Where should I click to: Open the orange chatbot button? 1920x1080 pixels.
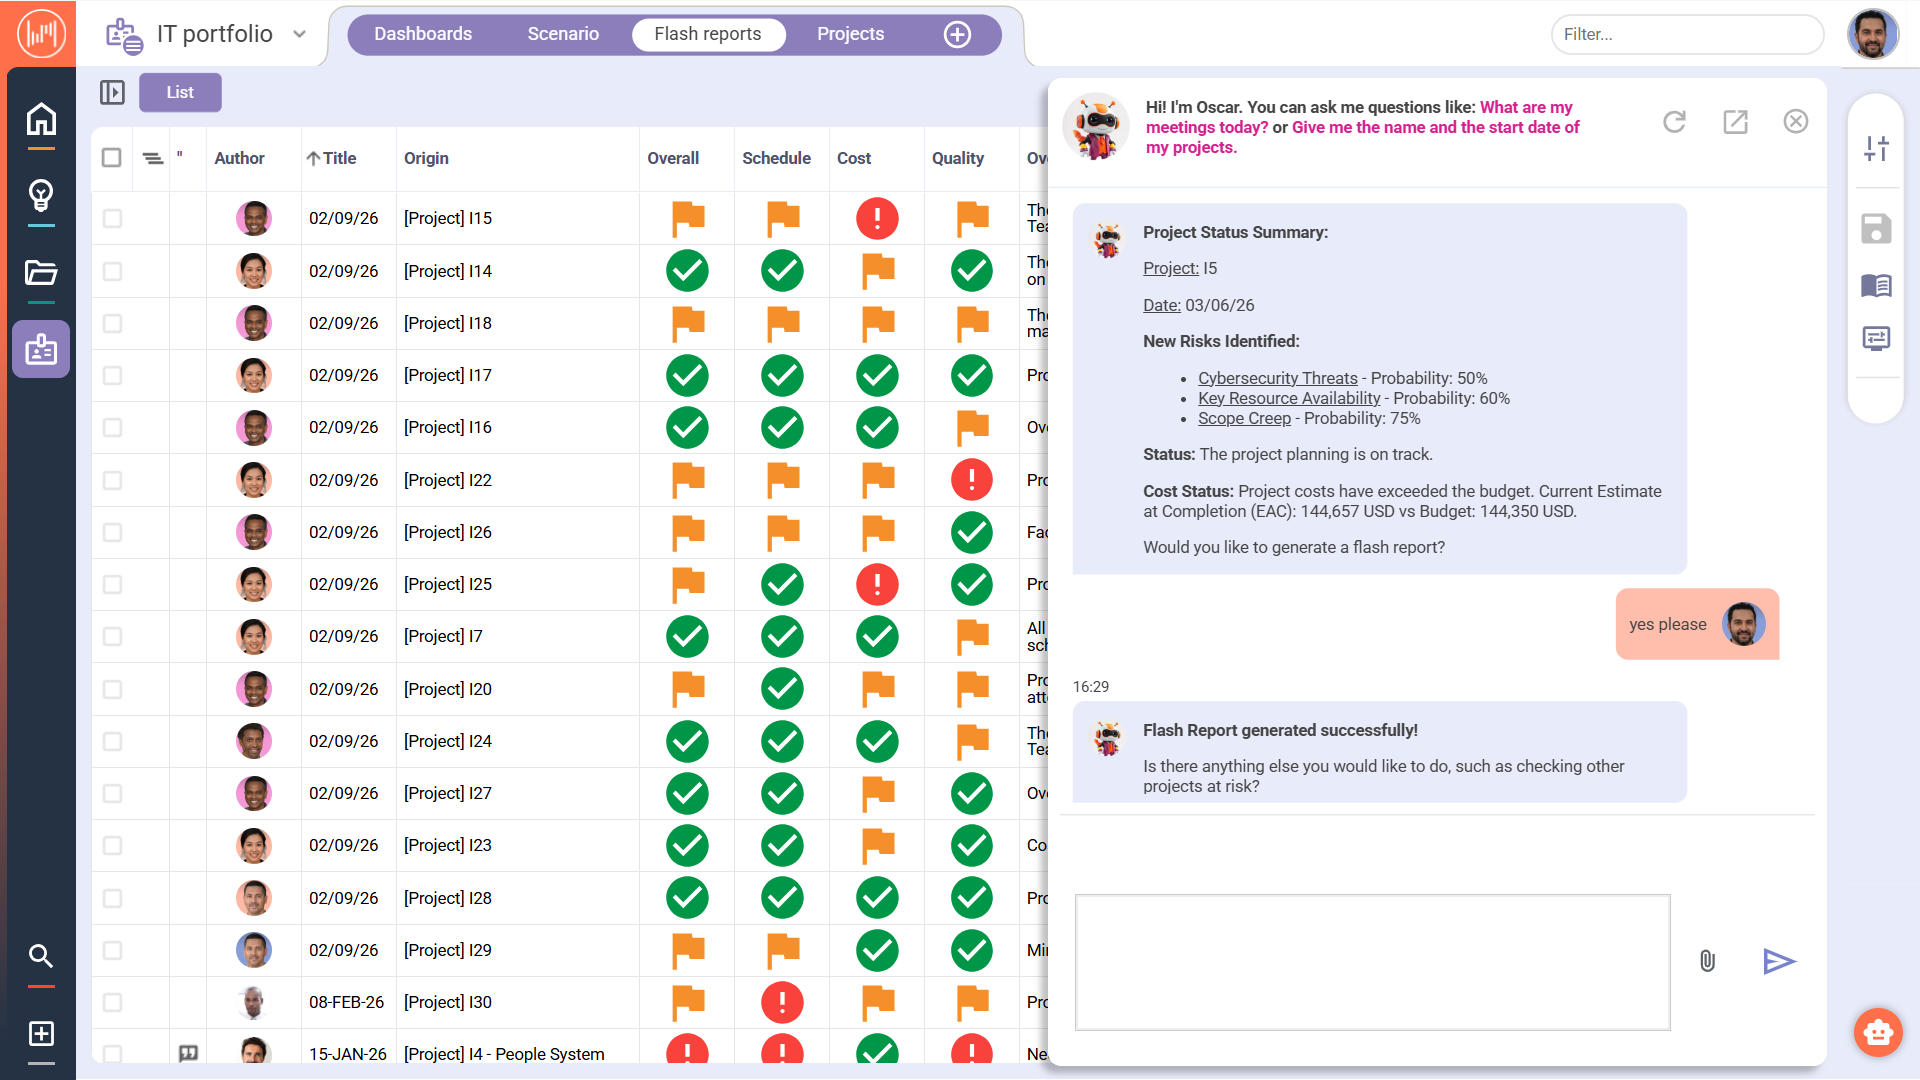point(1878,1032)
